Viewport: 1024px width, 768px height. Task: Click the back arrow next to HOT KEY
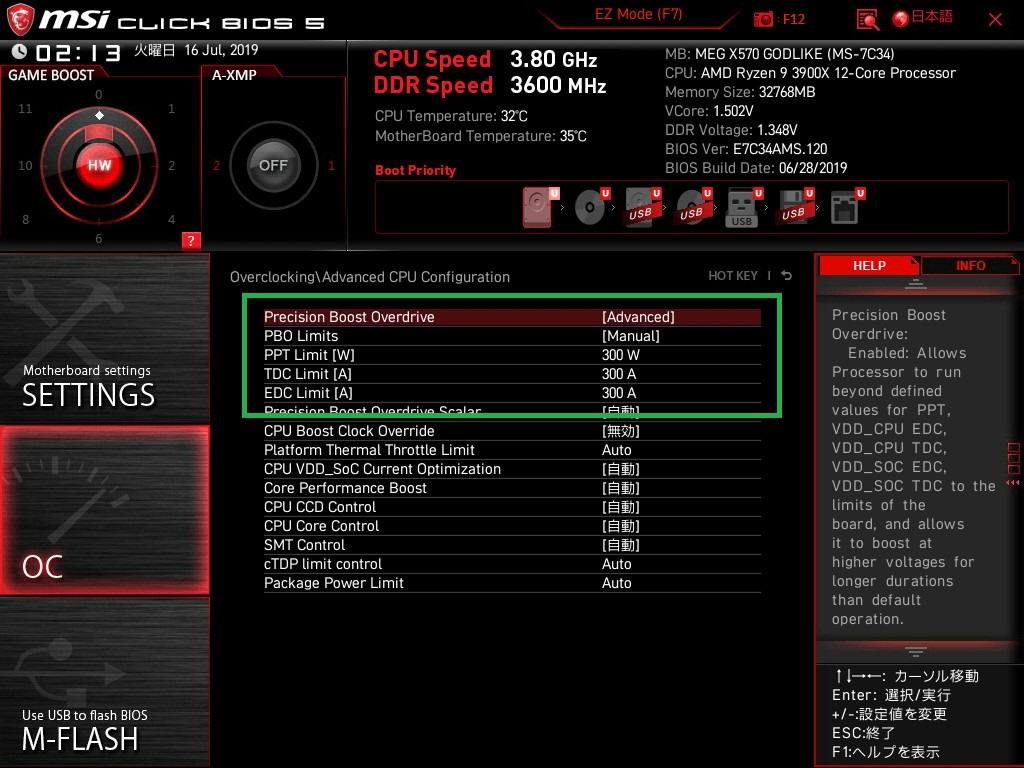click(787, 276)
